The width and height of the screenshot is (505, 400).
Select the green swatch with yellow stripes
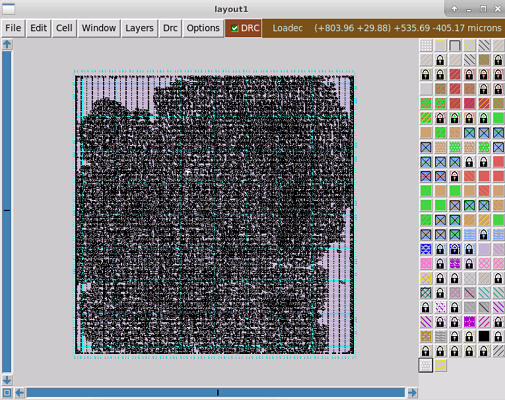pos(426,118)
